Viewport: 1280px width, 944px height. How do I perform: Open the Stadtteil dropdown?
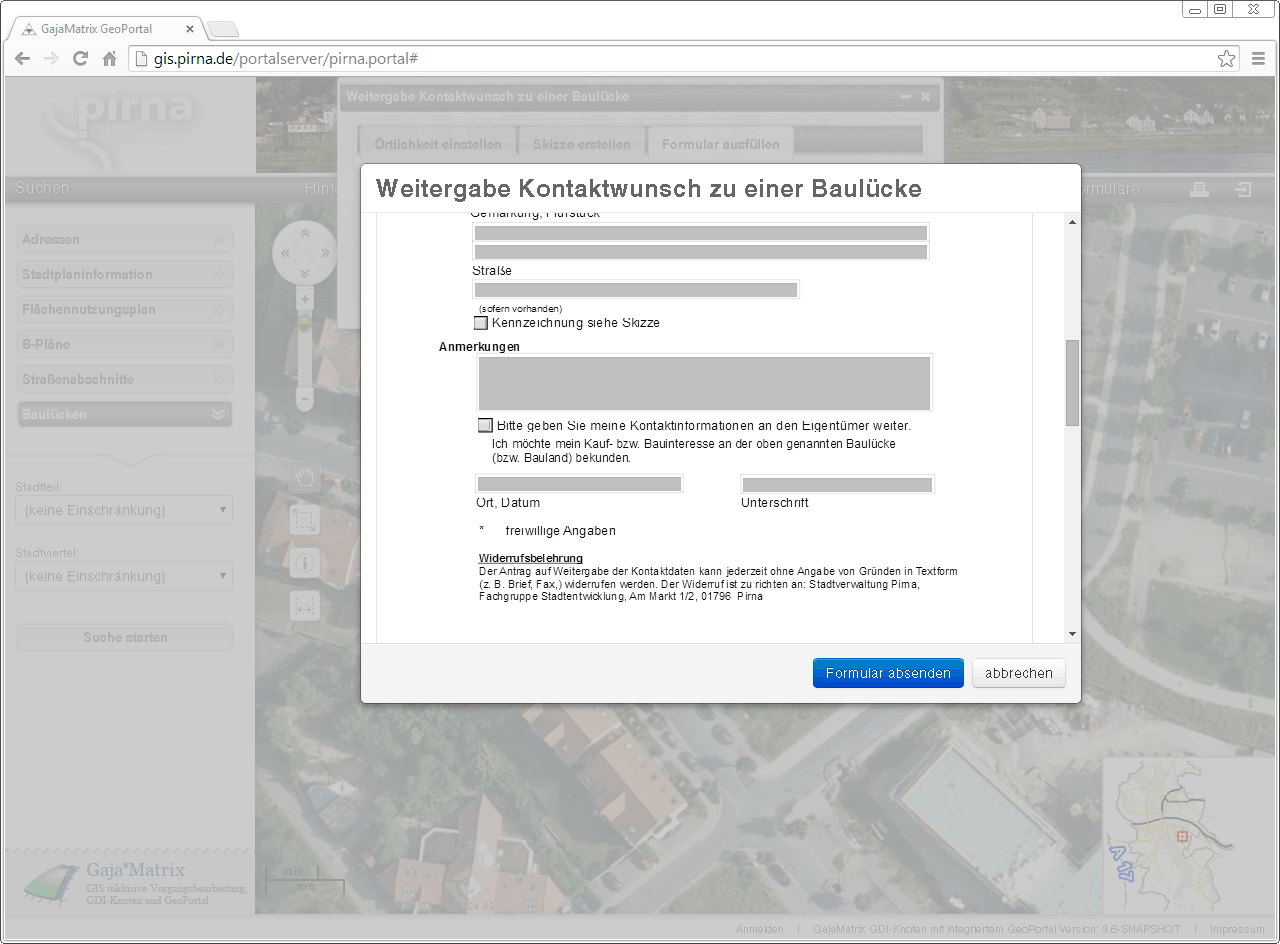tap(124, 510)
